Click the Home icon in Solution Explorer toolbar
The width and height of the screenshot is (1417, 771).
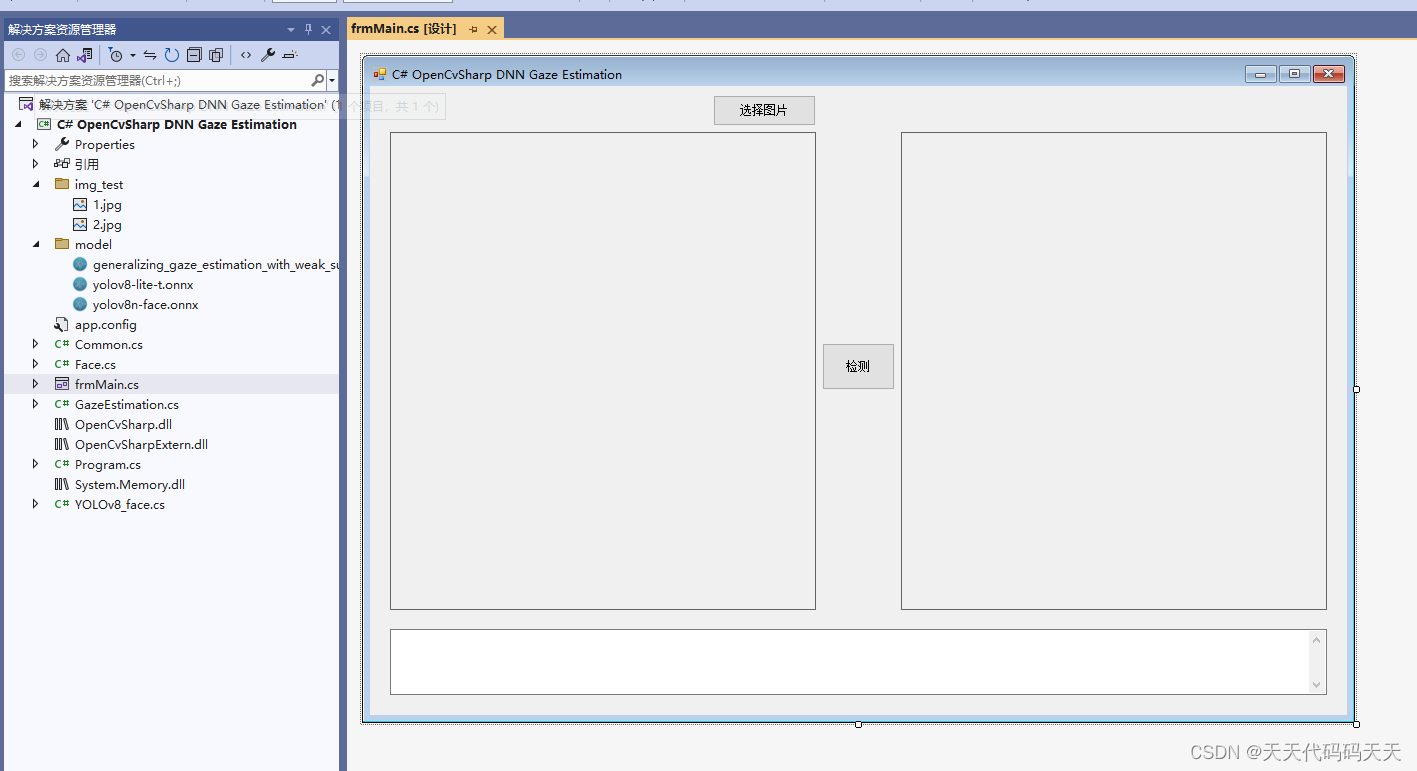63,55
